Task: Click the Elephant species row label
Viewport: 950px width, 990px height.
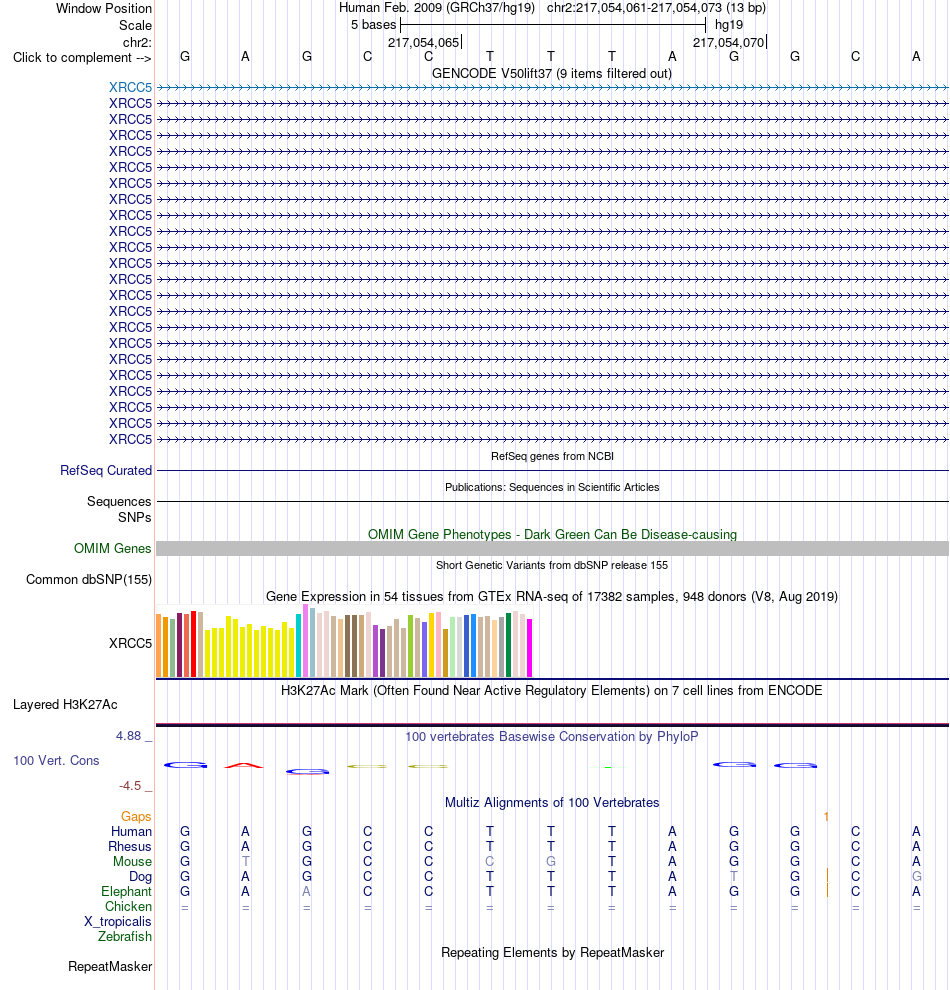Action: tap(126, 892)
